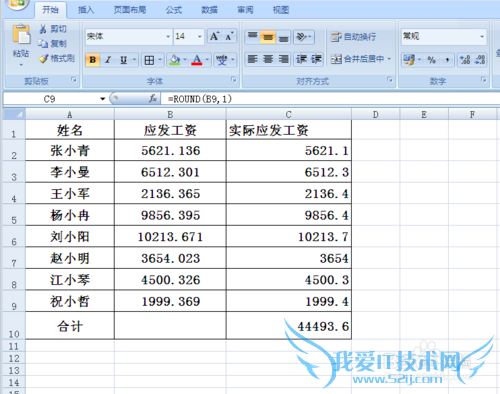Select the Format Painter brush
This screenshot has height=394, width=500.
(x=43, y=58)
